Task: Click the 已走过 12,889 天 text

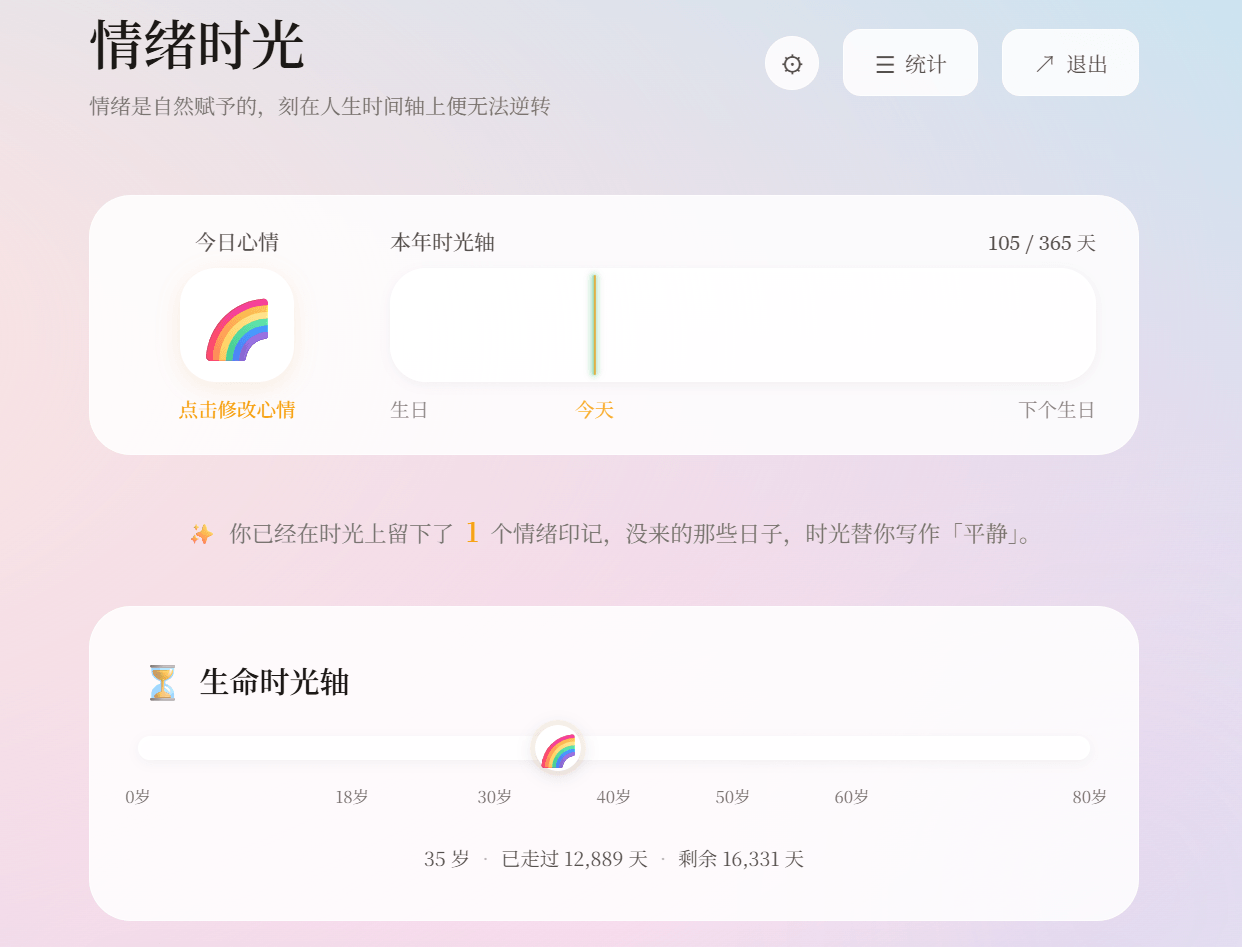Action: (574, 859)
